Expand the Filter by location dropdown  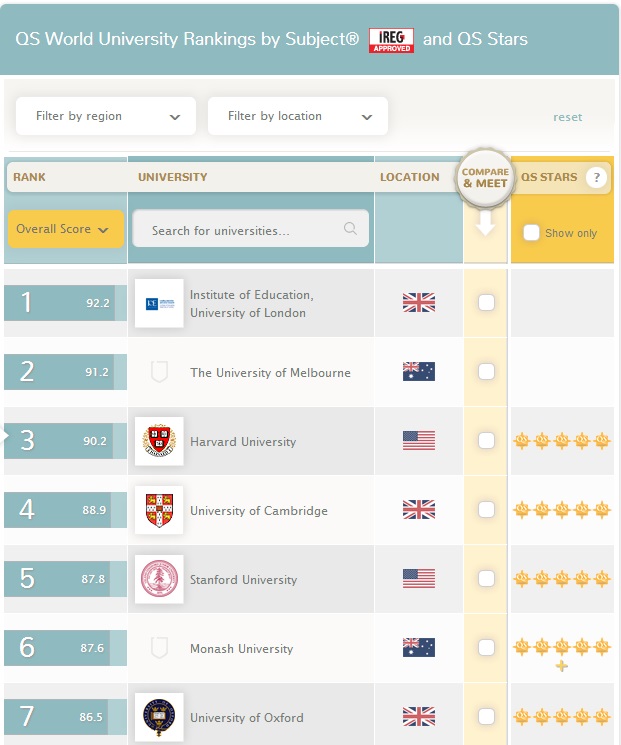297,116
